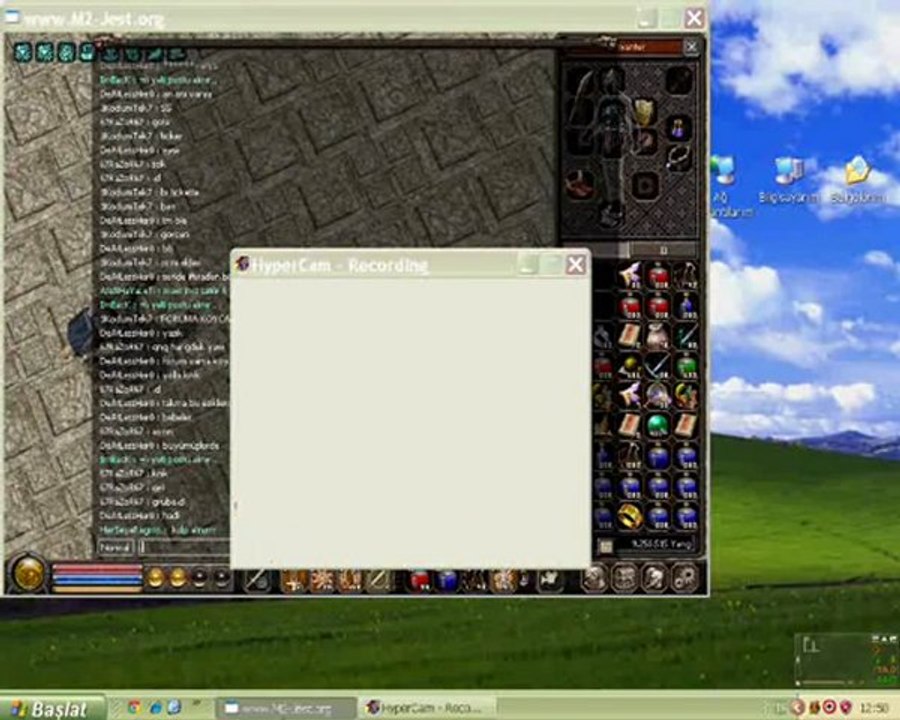Viewport: 900px width, 720px height.
Task: Click the chat input field
Action: pos(184,548)
